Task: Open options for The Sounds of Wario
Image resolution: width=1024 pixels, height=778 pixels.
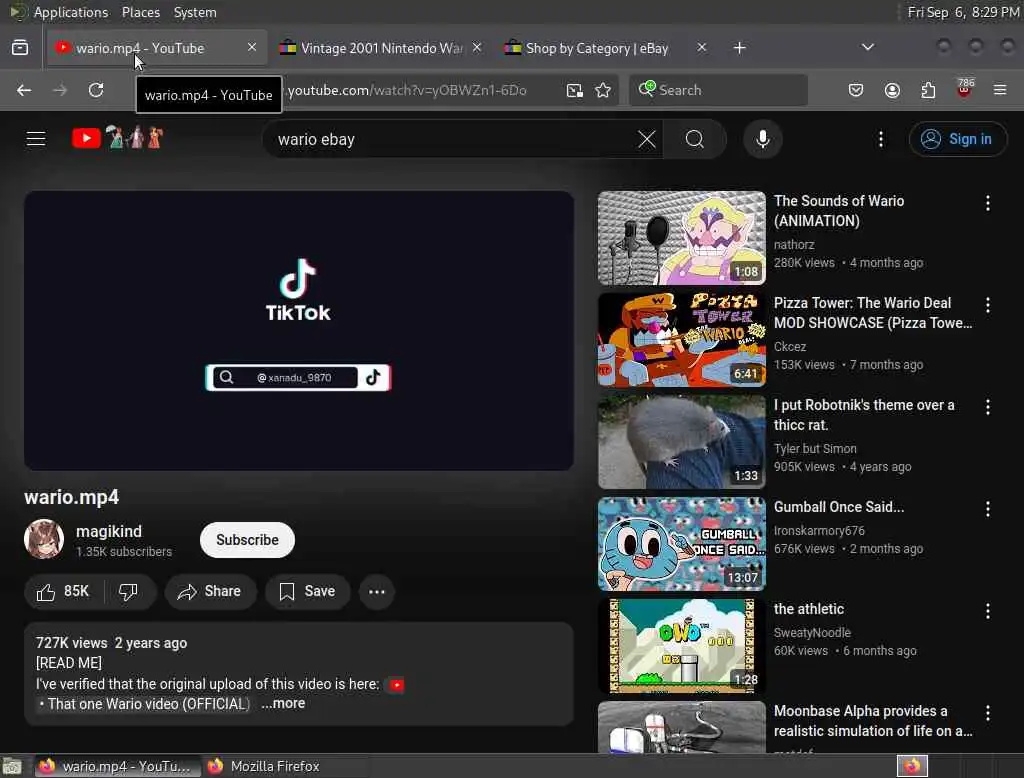Action: pyautogui.click(x=987, y=203)
